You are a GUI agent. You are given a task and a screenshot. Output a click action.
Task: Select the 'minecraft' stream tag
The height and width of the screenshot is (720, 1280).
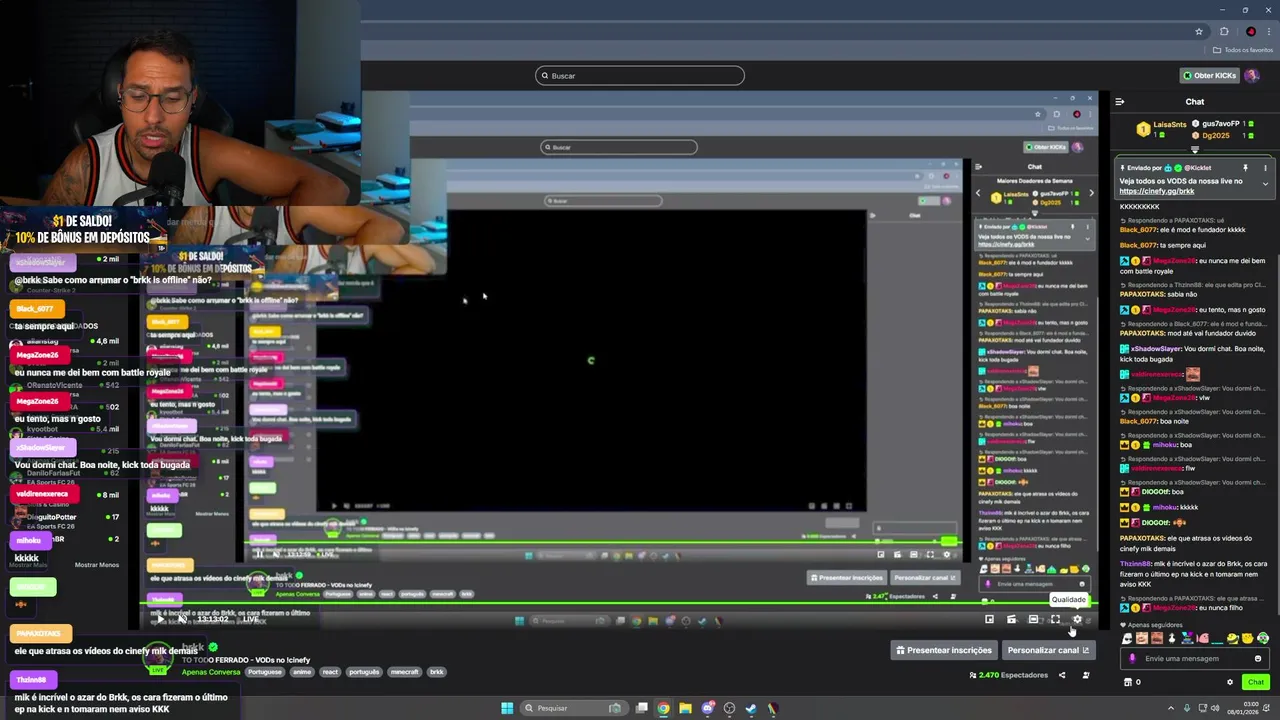[x=404, y=672]
